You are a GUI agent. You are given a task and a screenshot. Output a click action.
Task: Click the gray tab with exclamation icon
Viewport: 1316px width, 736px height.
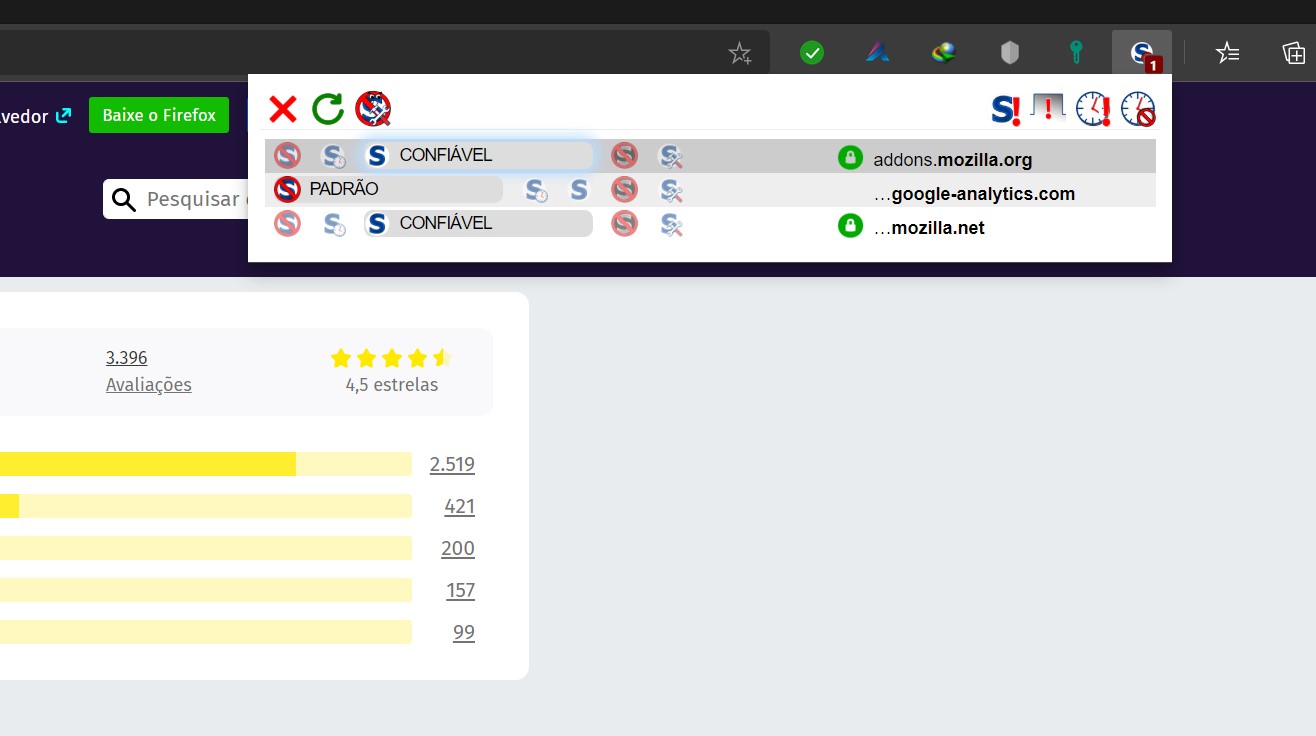(1048, 108)
